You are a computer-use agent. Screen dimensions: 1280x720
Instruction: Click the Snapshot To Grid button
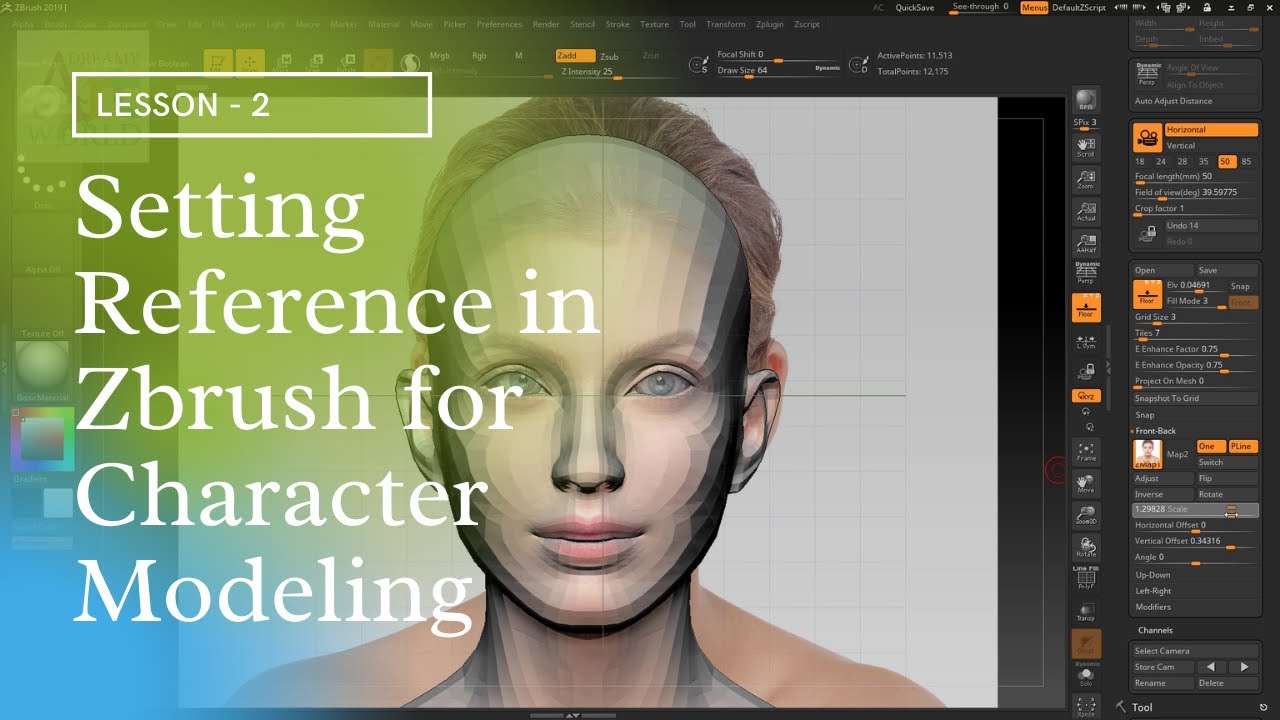coord(1195,398)
